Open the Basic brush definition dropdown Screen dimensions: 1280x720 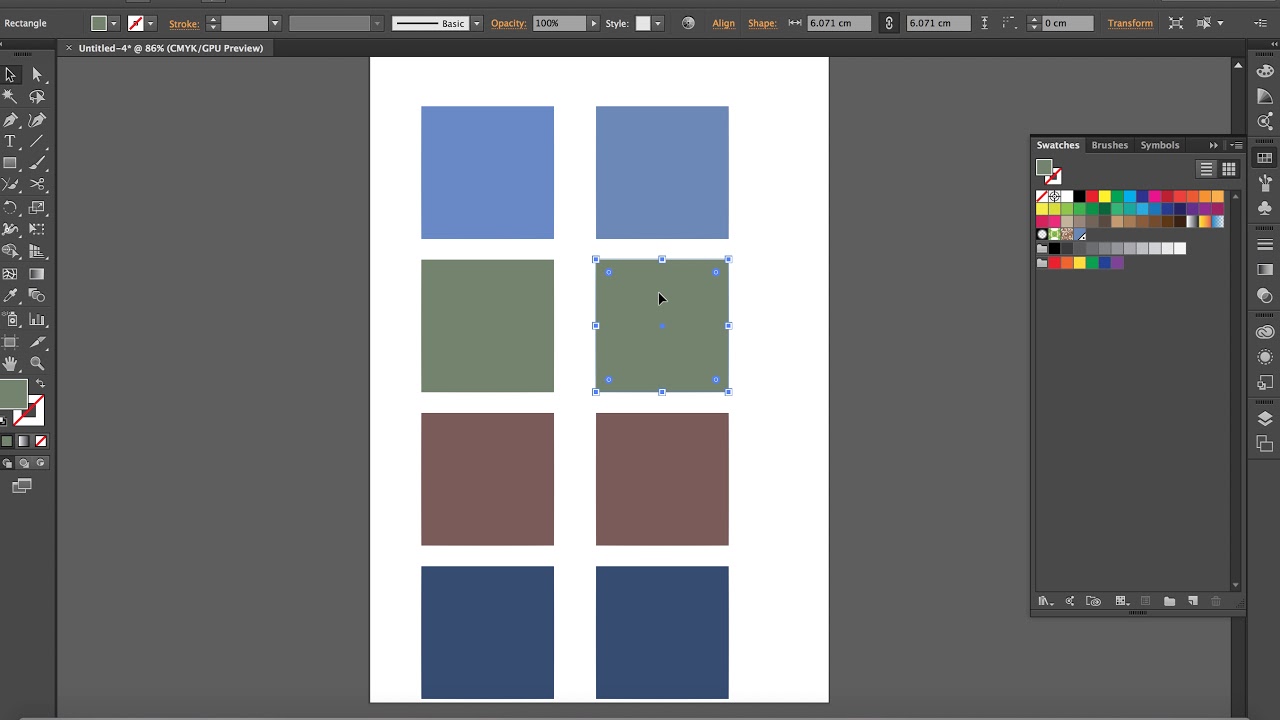476,23
